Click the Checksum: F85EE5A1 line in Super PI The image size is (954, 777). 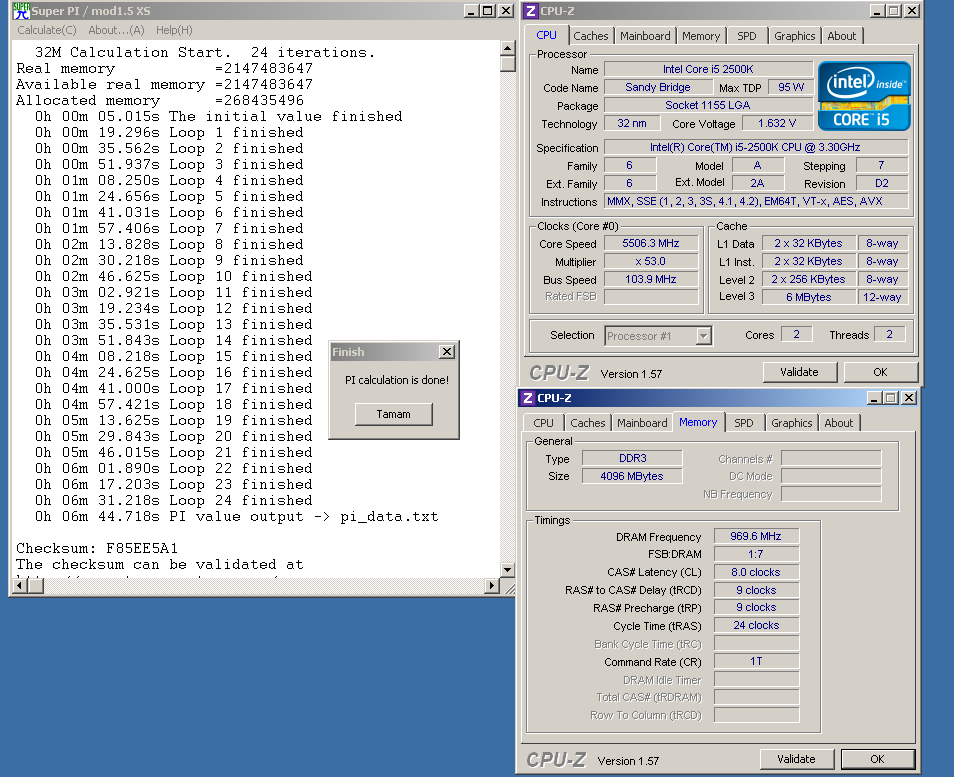pyautogui.click(x=97, y=548)
